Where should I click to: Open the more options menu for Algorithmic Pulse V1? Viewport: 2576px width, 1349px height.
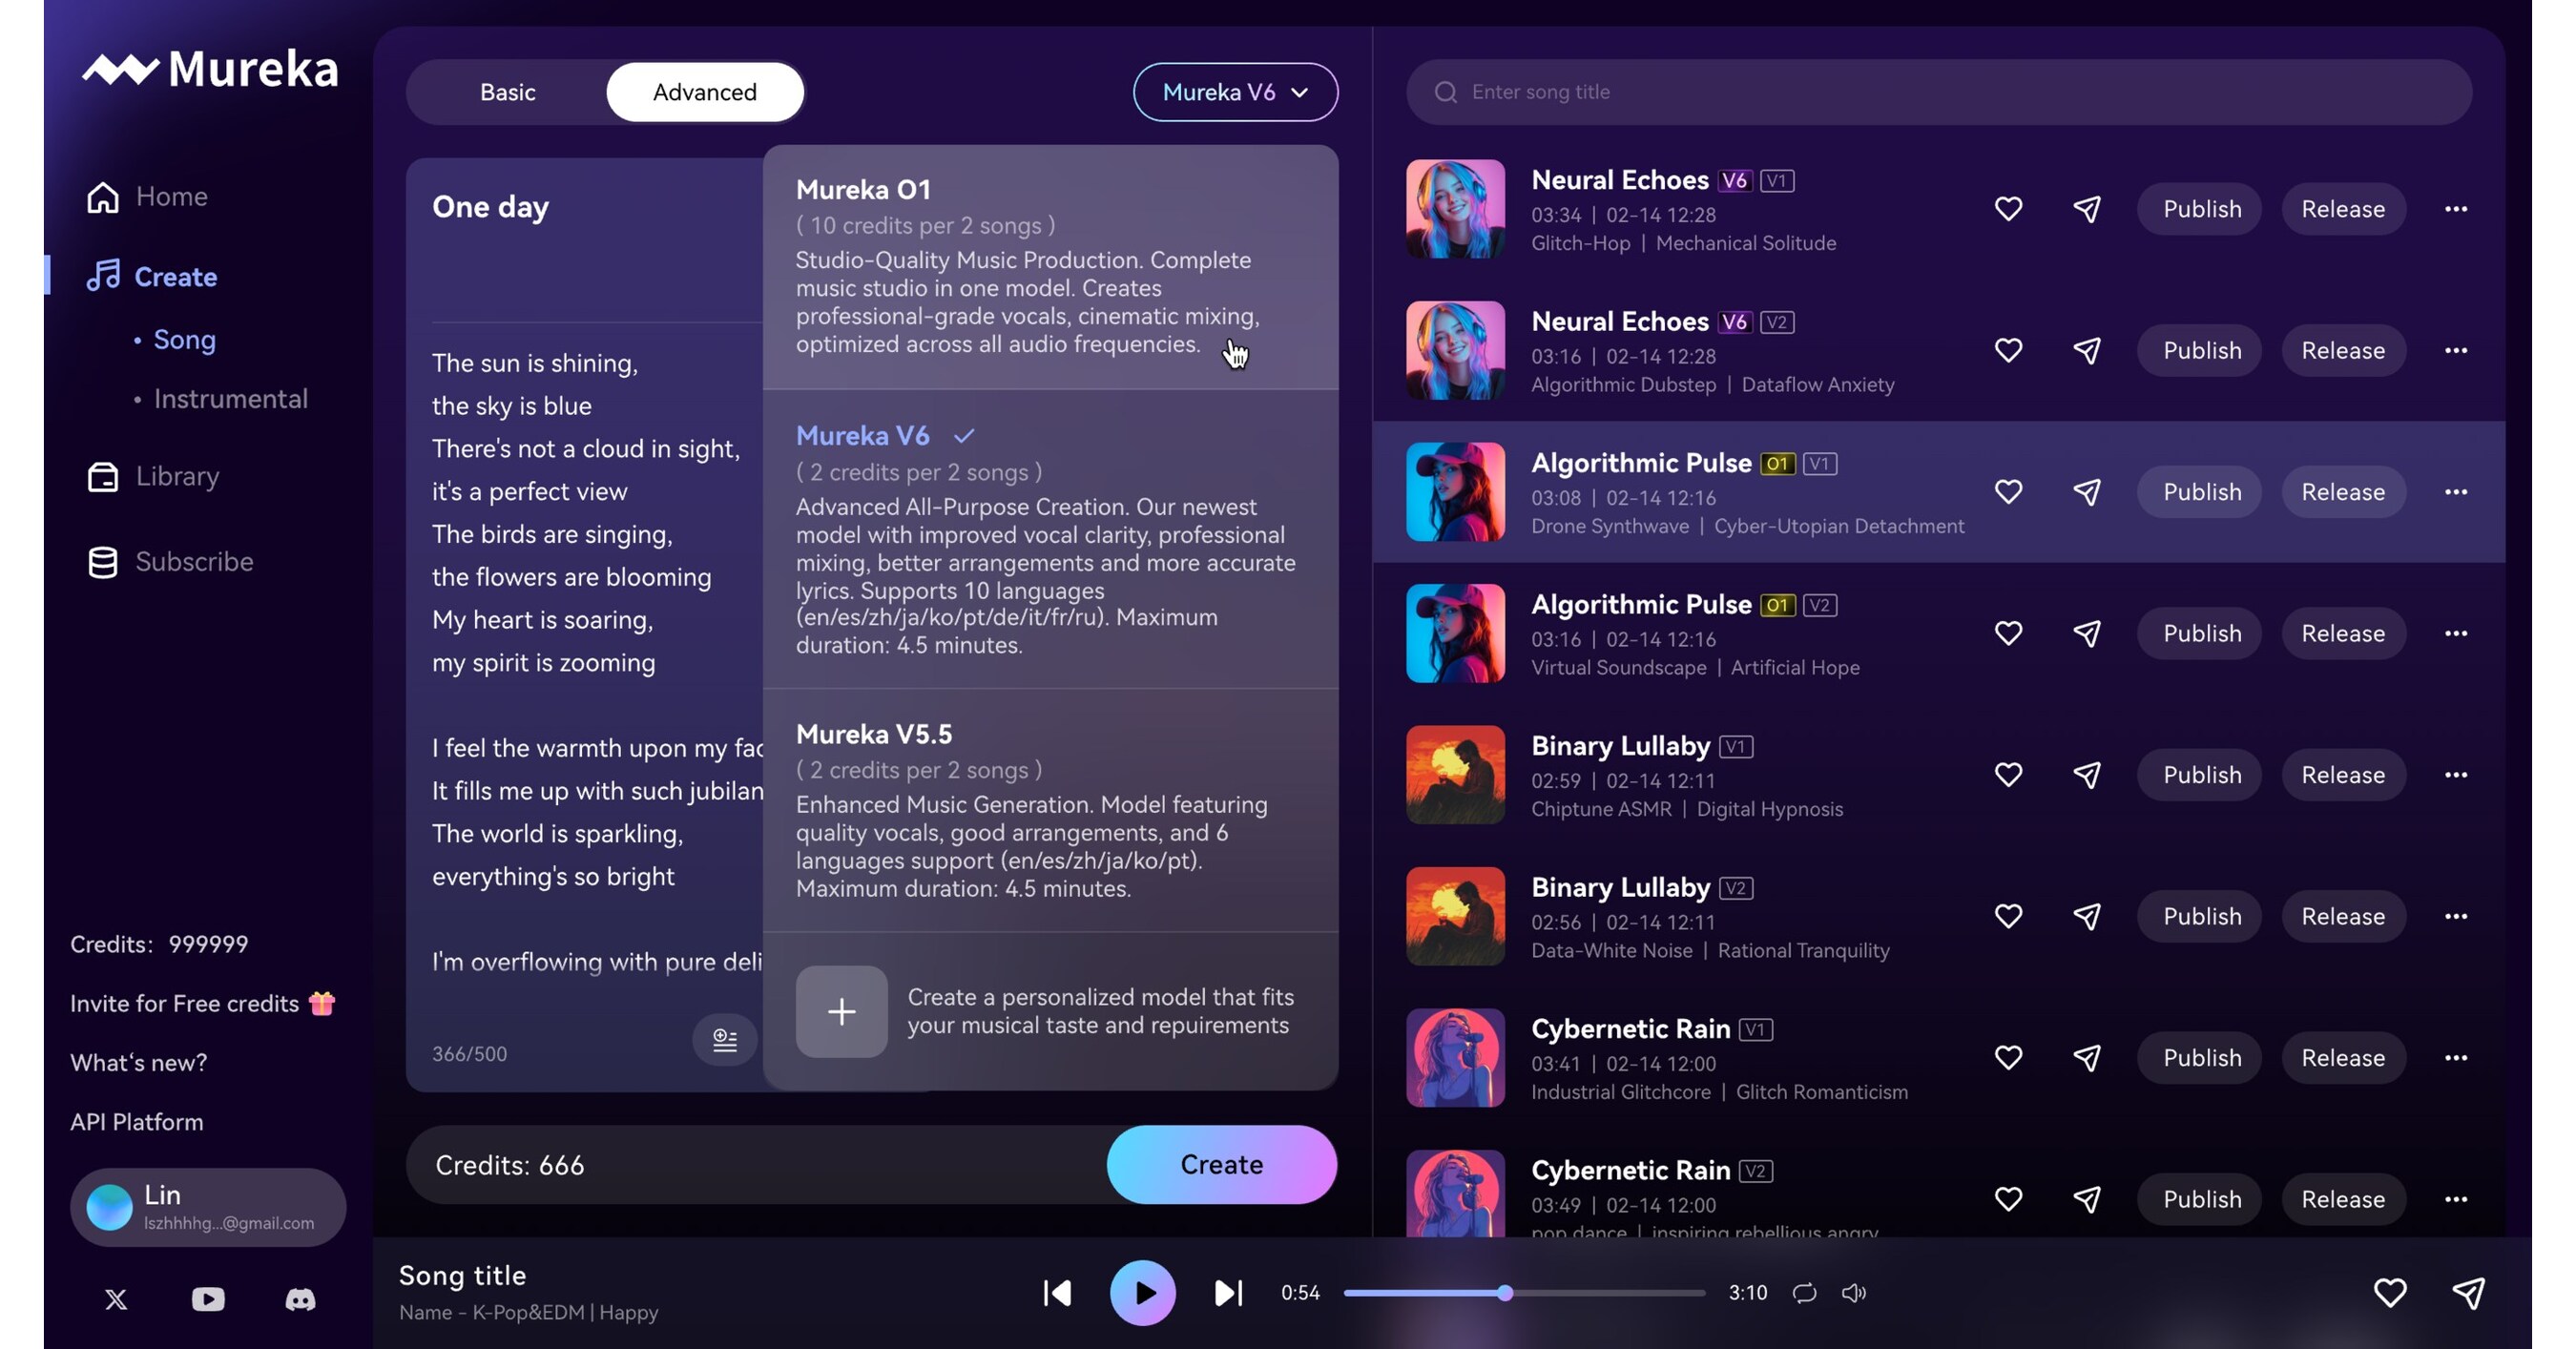point(2458,492)
